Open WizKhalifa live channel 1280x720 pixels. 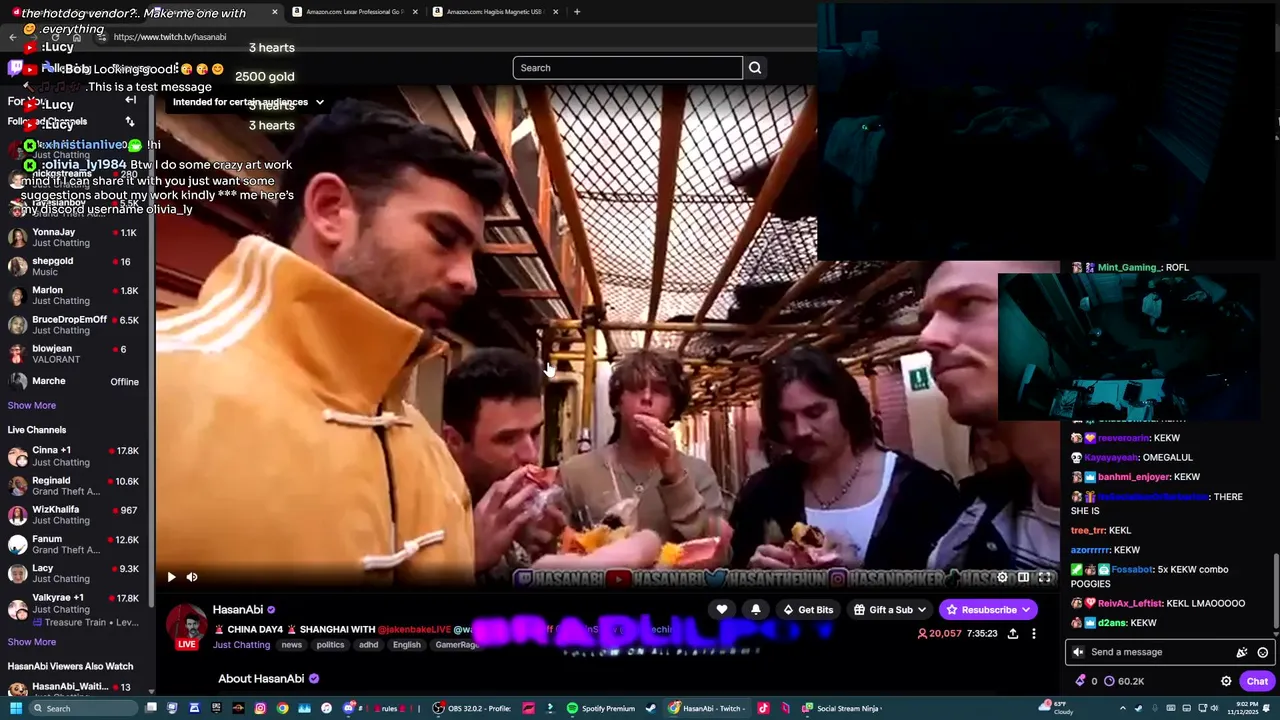click(76, 515)
